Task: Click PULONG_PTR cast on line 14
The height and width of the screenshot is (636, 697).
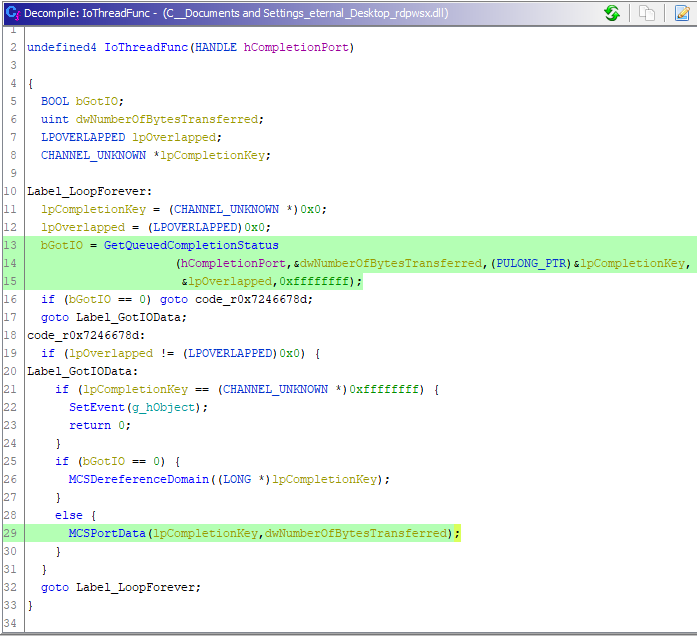Action: [x=531, y=263]
